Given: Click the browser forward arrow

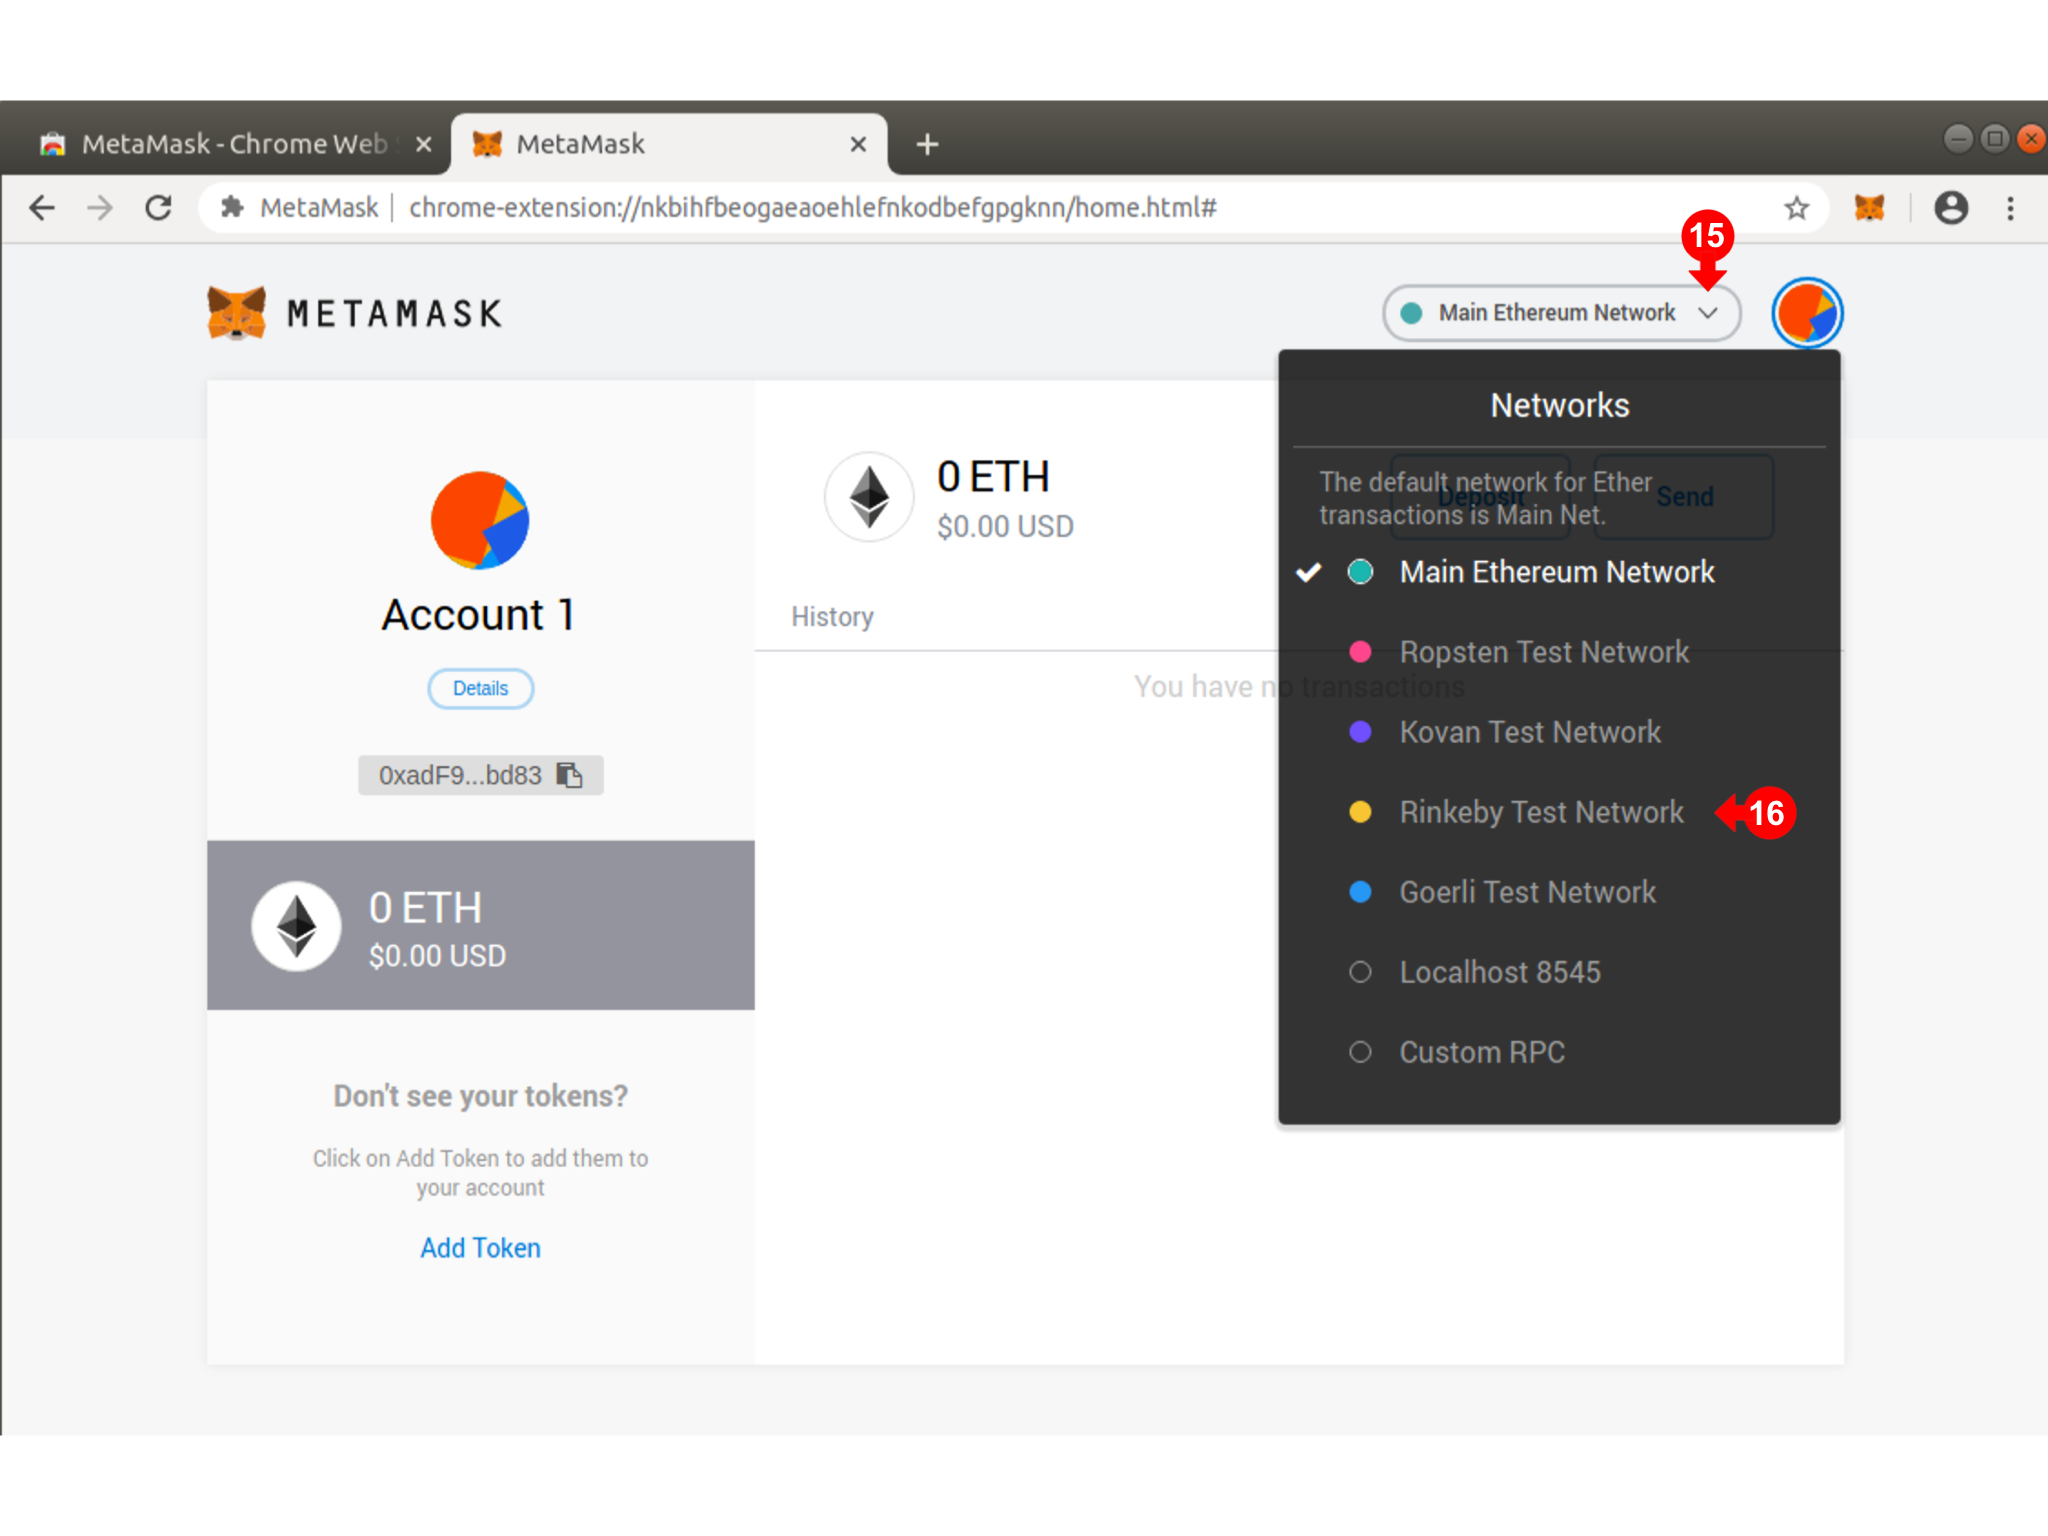Looking at the screenshot, I should pyautogui.click(x=100, y=208).
